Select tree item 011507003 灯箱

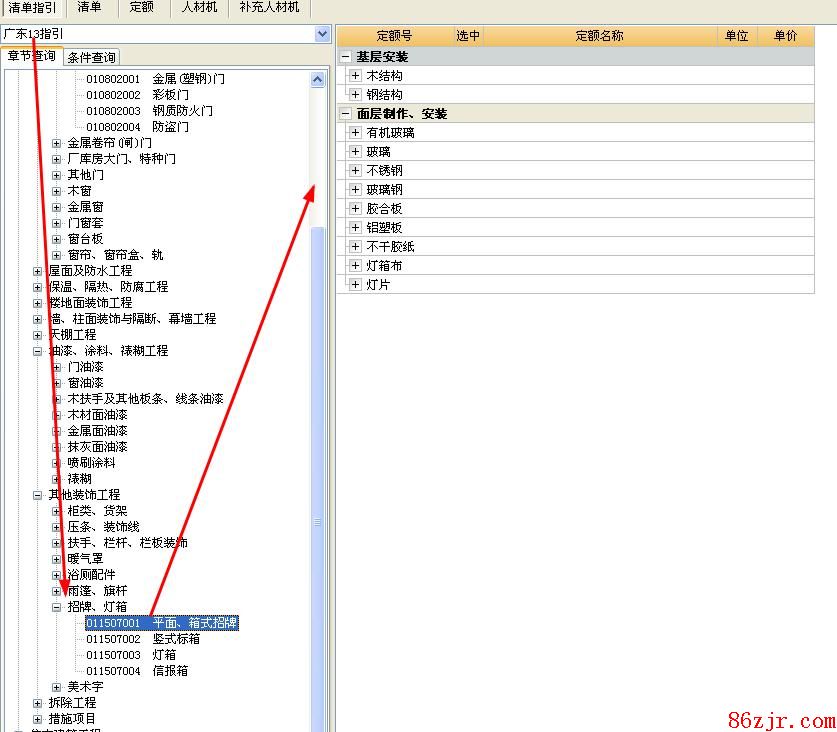[x=131, y=655]
